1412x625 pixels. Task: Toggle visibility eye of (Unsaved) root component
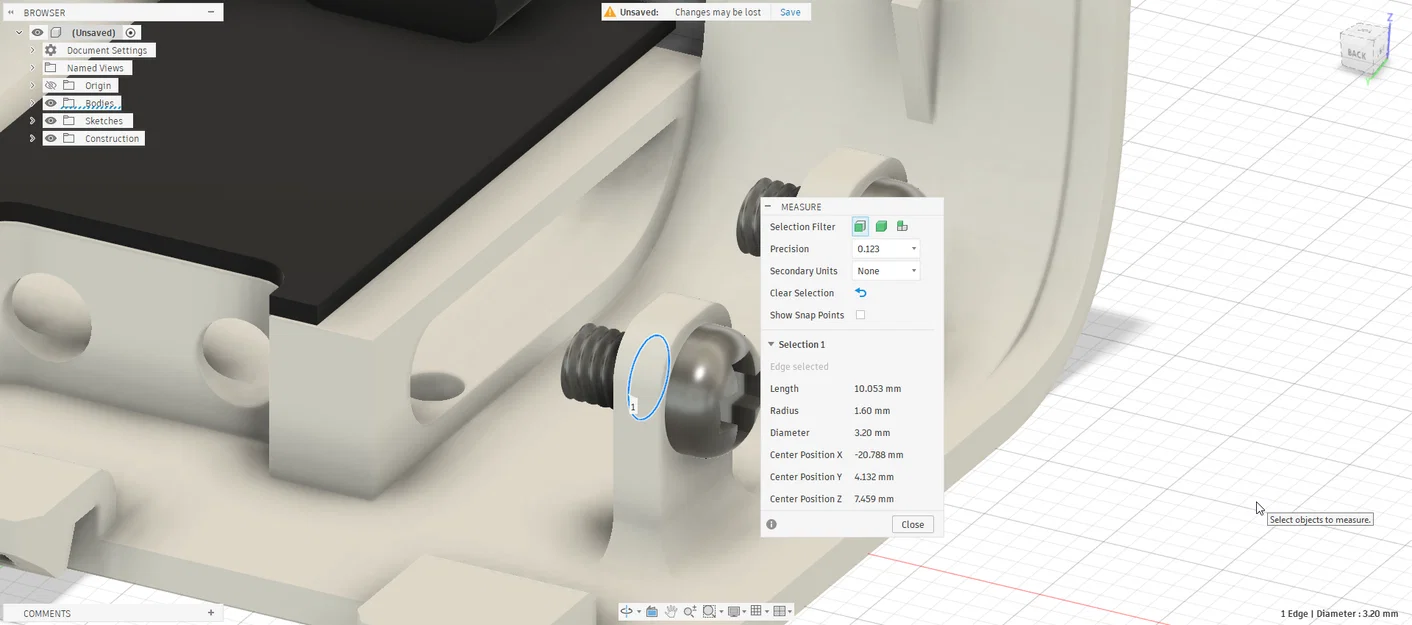[37, 32]
